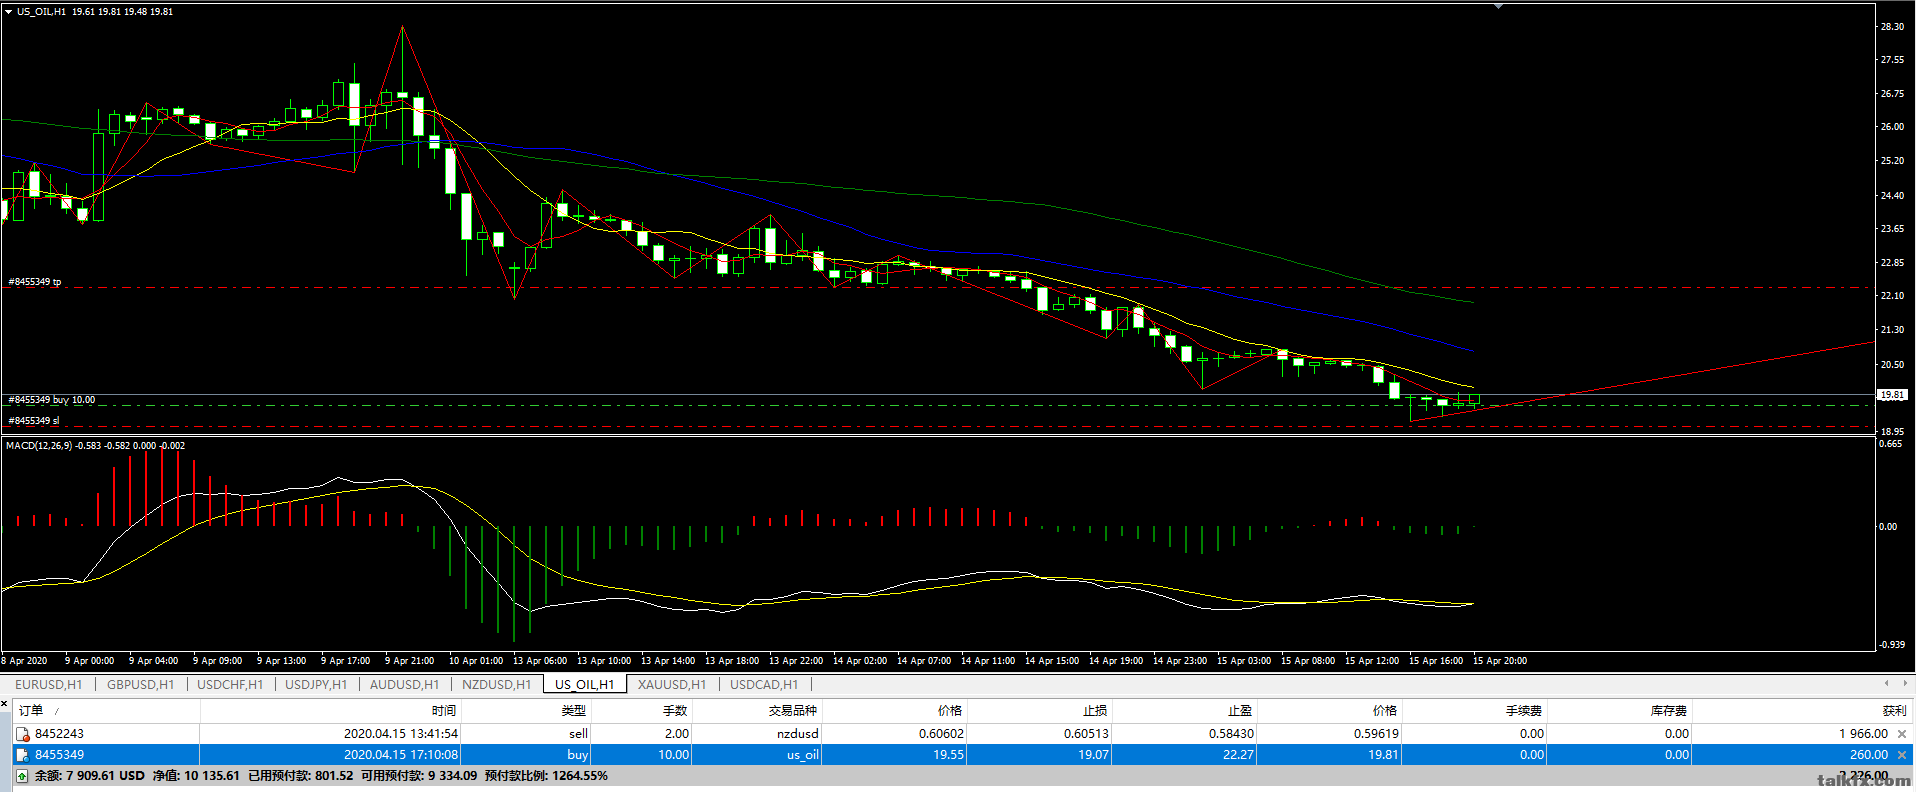Viewport: 1916px width, 792px height.
Task: Switch to the GBPUSD,H1 chart tab
Action: (140, 685)
